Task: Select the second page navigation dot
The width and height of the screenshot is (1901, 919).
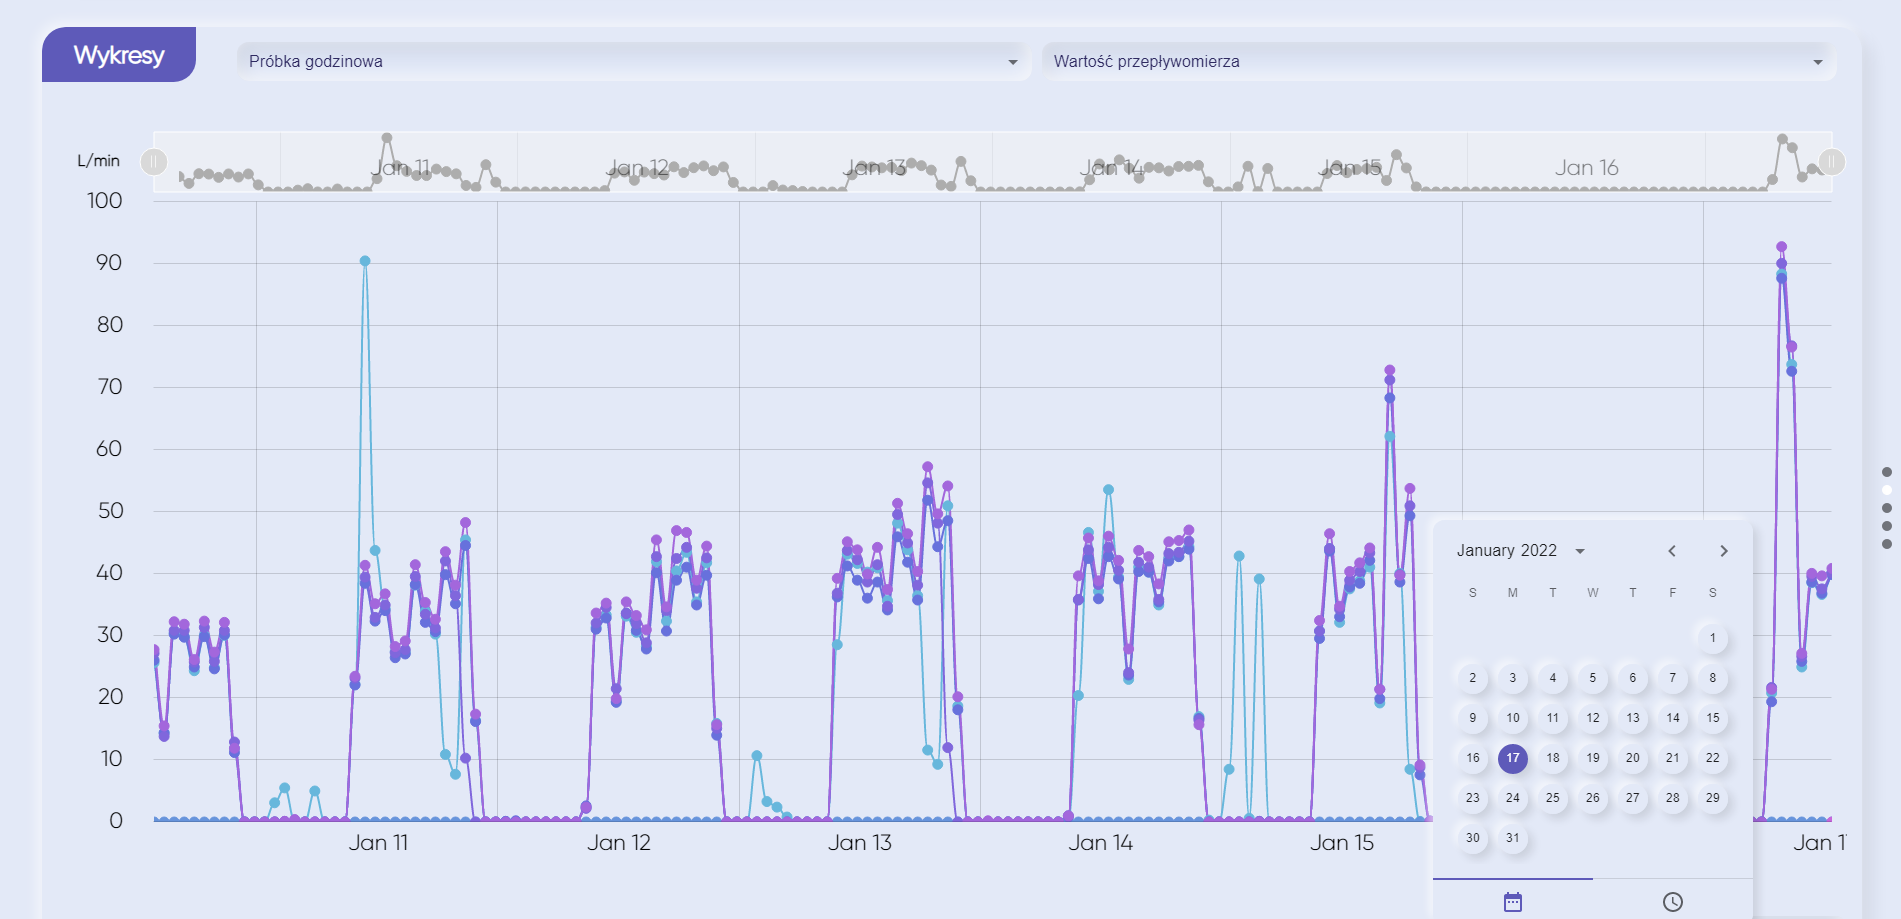Action: pyautogui.click(x=1886, y=490)
